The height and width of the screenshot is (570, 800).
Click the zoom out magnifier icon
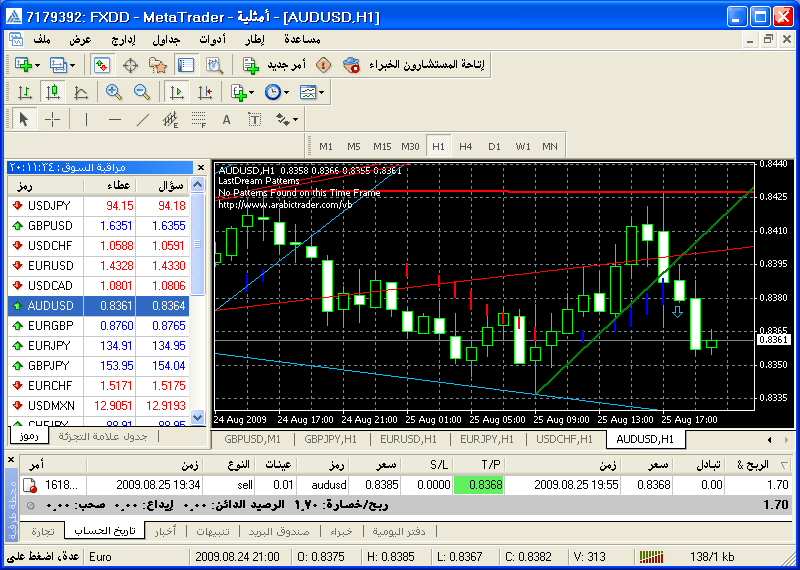click(x=142, y=92)
